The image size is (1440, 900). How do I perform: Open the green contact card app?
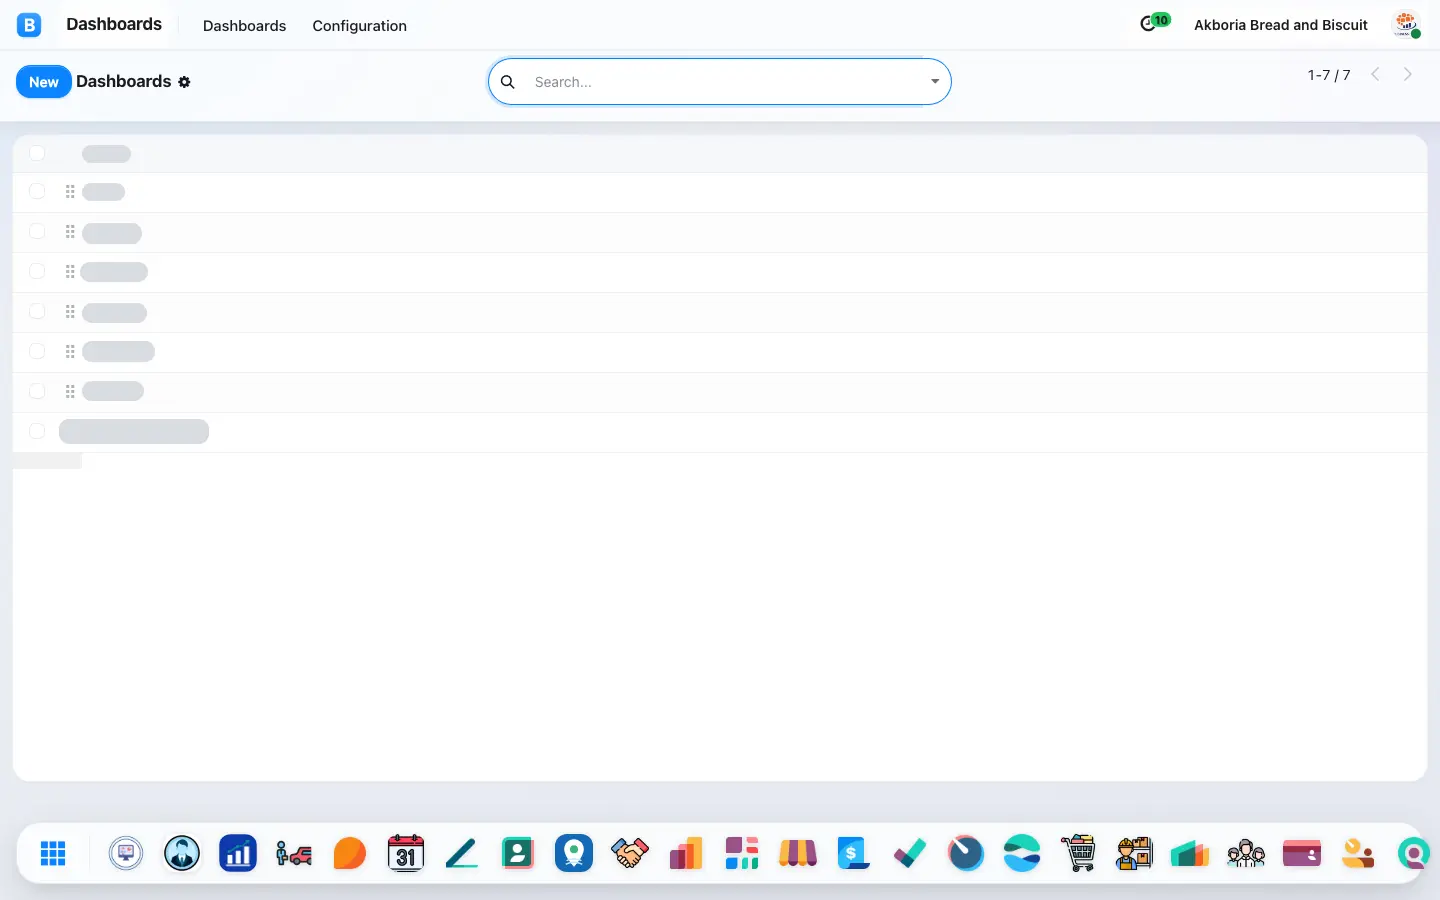[x=518, y=853]
